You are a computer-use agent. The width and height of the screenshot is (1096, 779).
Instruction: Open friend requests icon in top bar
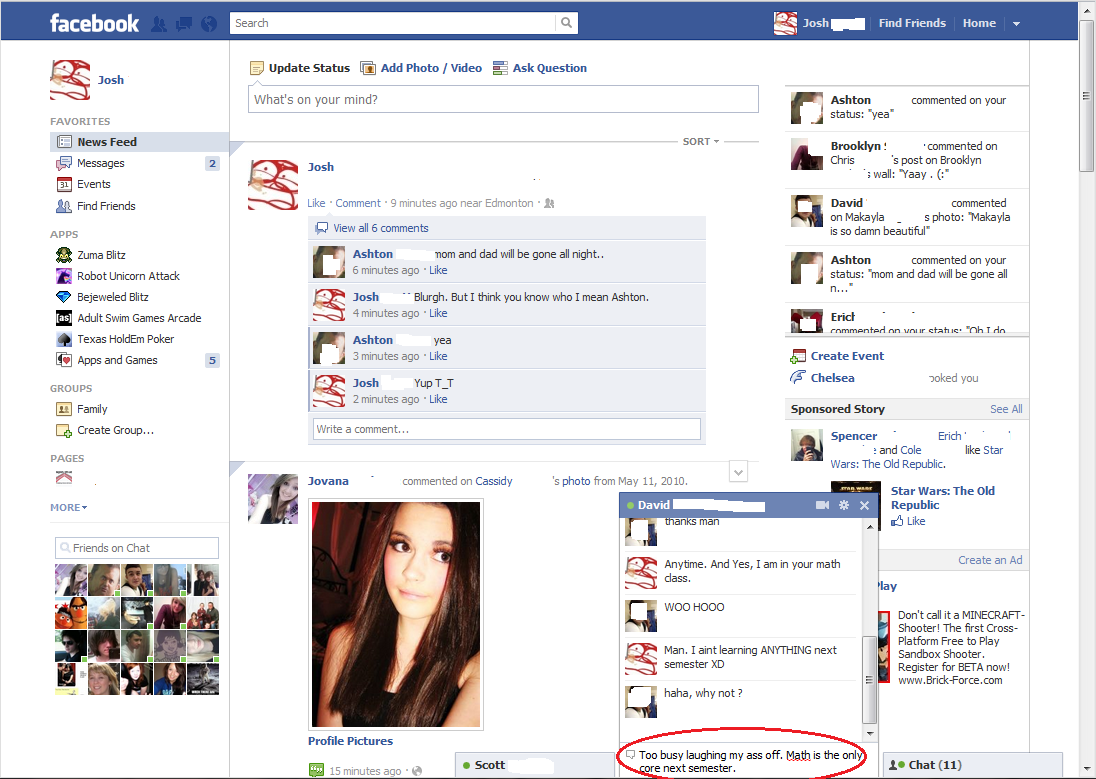pos(160,24)
